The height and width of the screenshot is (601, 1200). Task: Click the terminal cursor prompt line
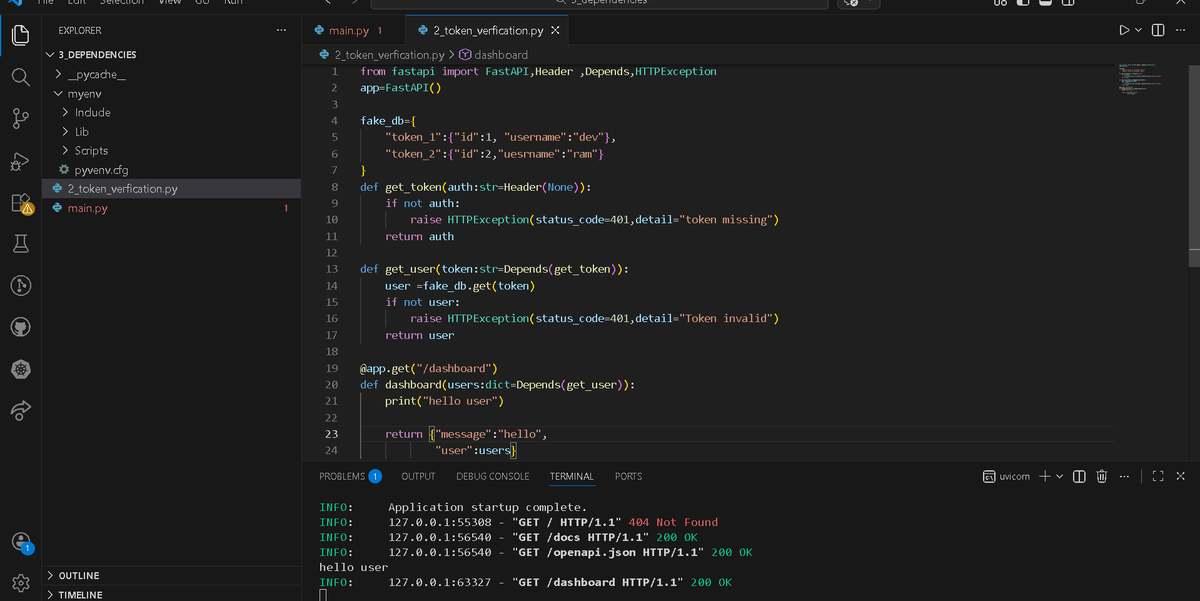322,595
